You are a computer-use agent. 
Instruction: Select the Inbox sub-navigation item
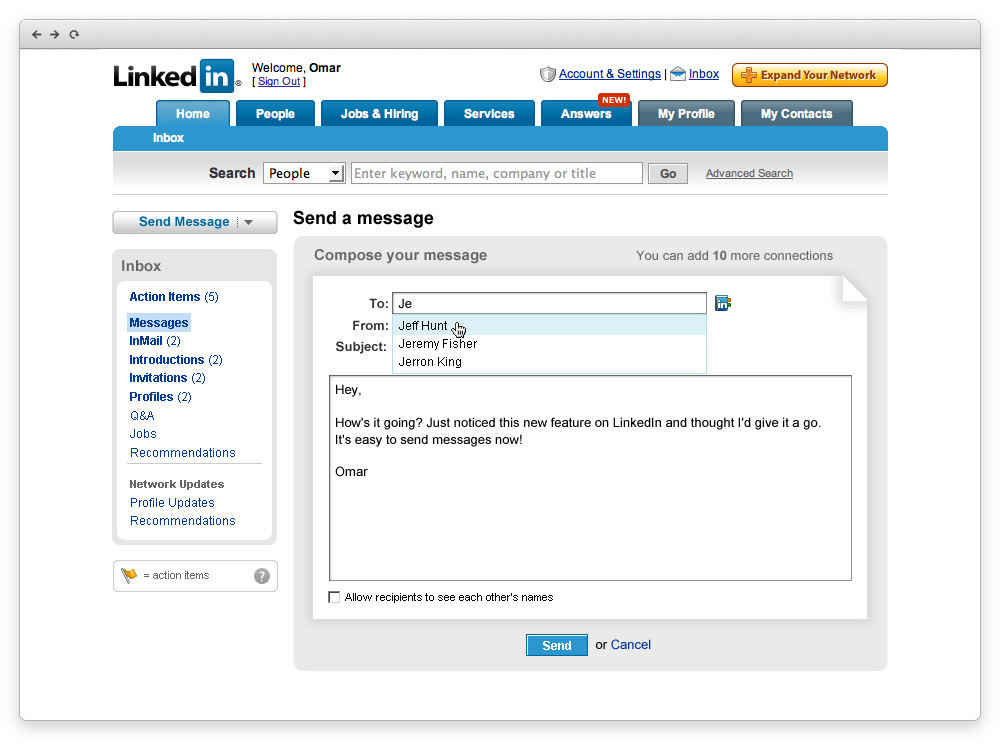click(x=168, y=138)
